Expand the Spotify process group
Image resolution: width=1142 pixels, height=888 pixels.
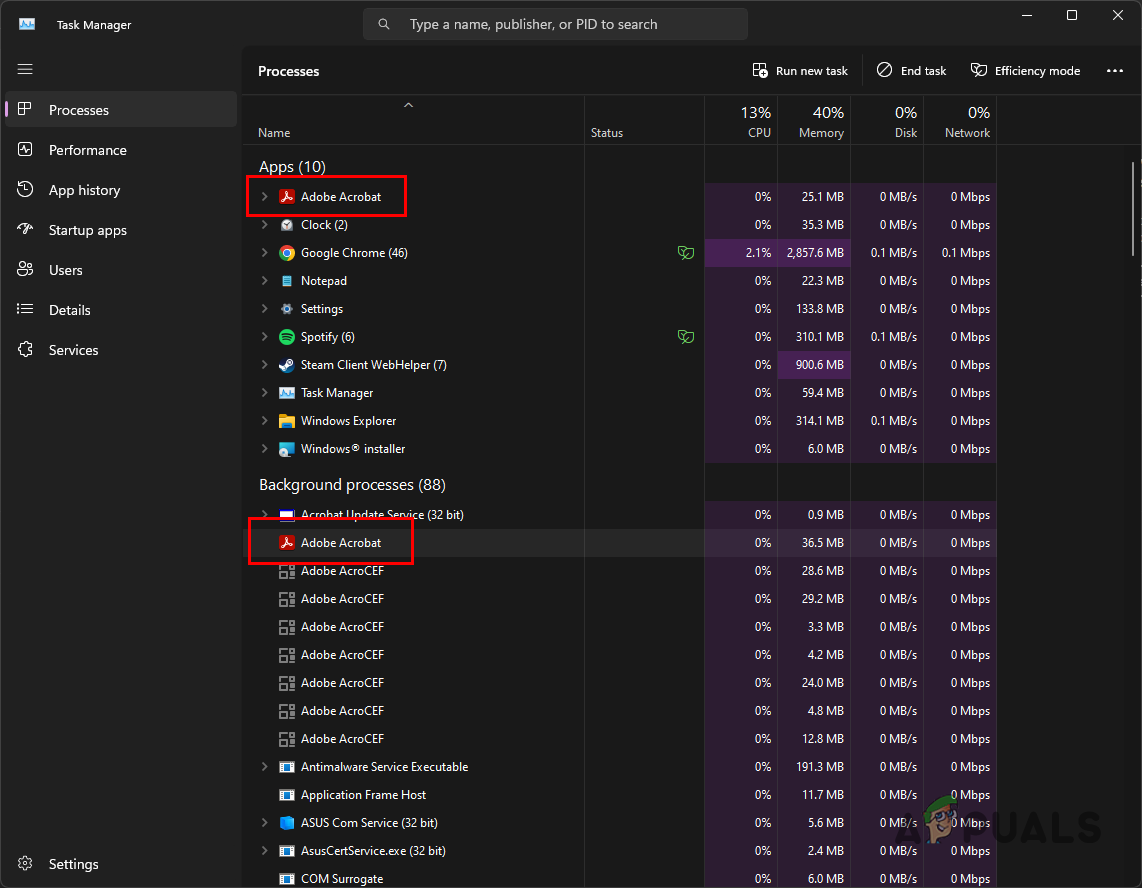[264, 337]
